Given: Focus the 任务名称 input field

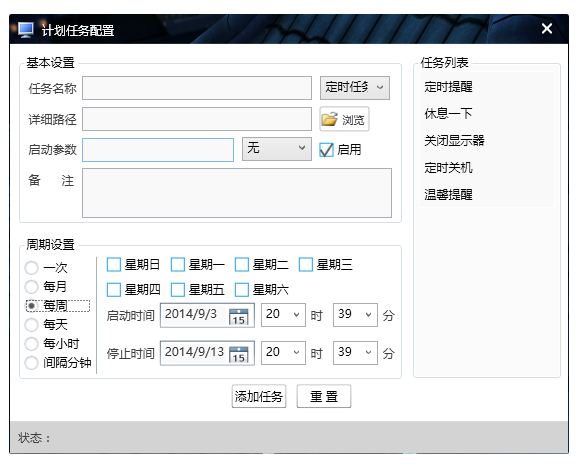Looking at the screenshot, I should point(197,88).
